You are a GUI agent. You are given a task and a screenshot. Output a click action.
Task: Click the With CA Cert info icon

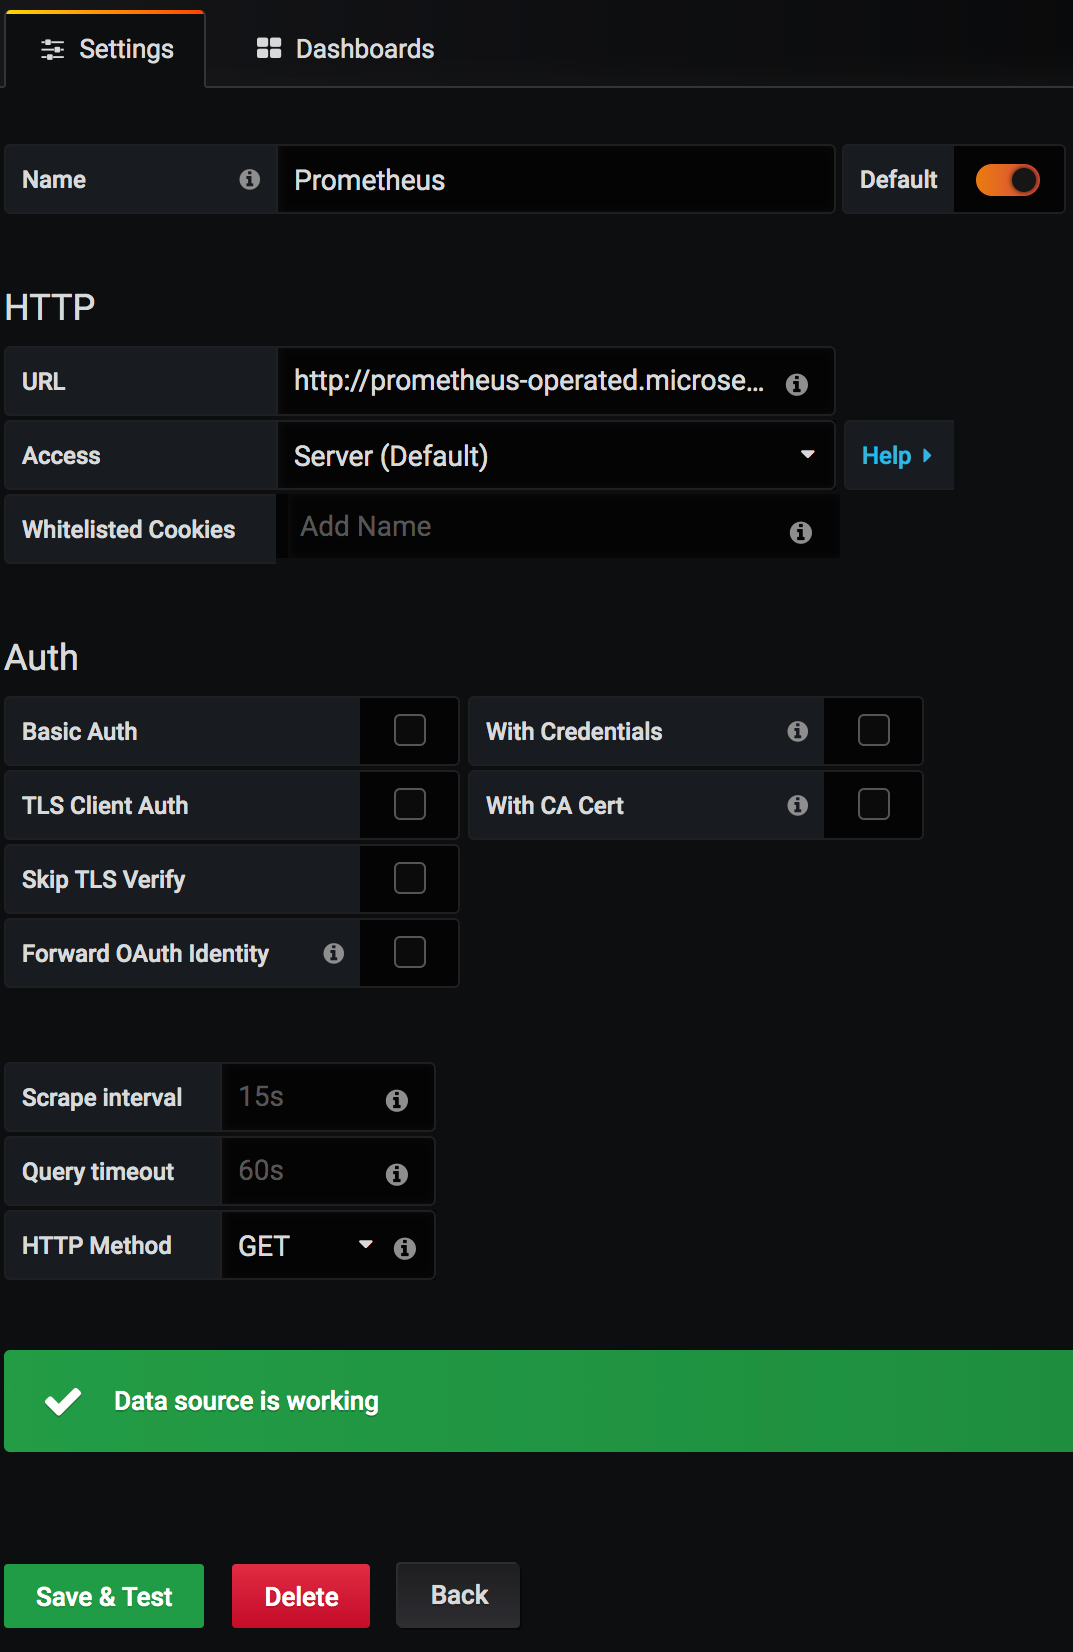coord(798,805)
